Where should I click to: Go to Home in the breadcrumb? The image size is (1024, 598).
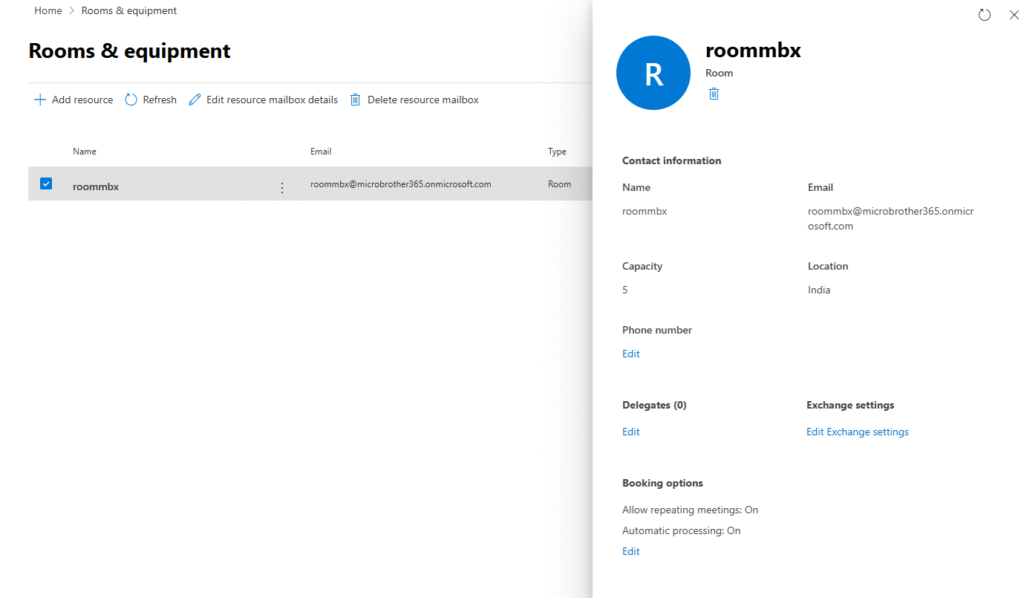click(48, 11)
